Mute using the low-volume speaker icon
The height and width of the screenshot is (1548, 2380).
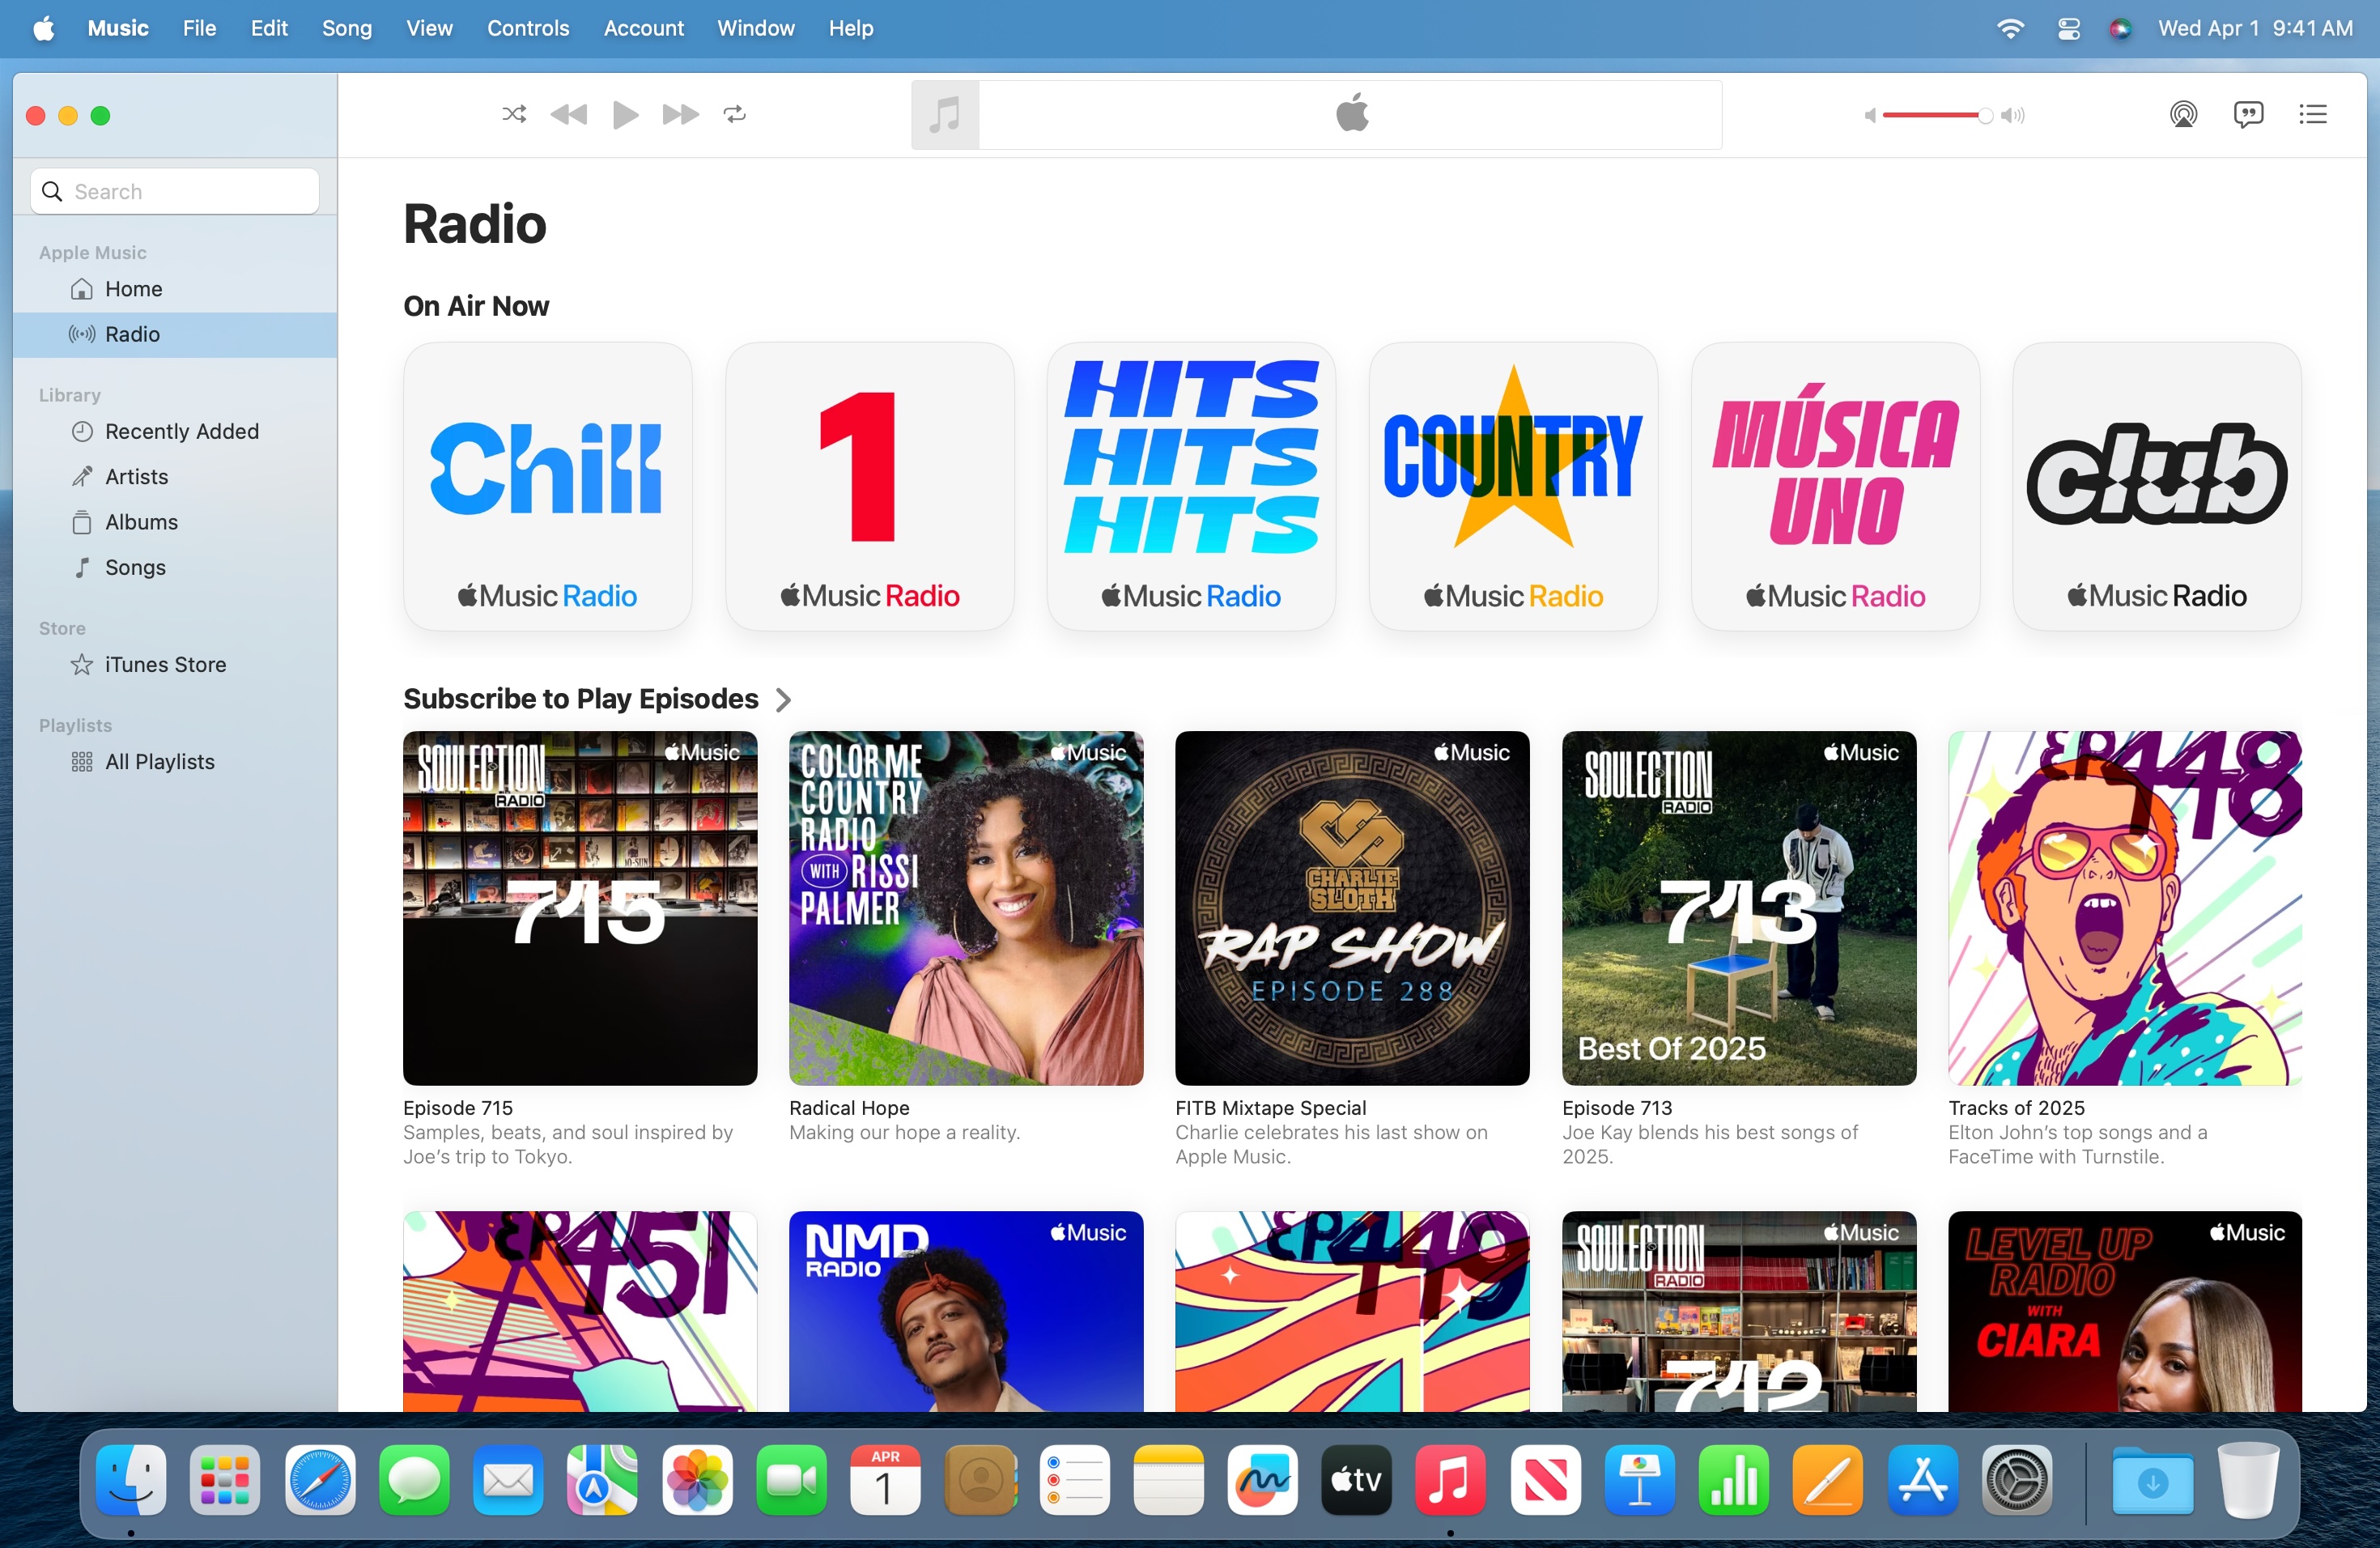(1869, 116)
